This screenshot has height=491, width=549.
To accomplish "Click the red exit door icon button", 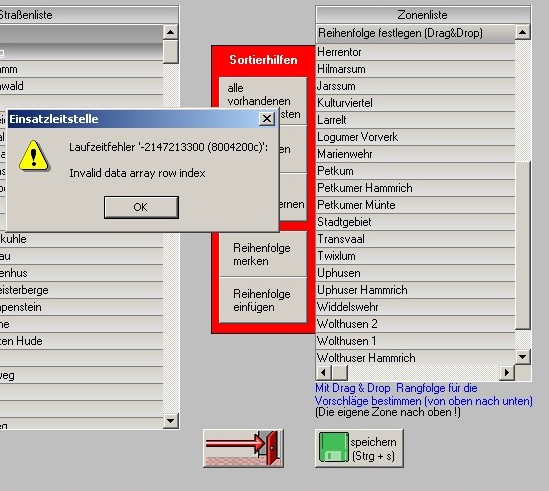I will [x=243, y=448].
